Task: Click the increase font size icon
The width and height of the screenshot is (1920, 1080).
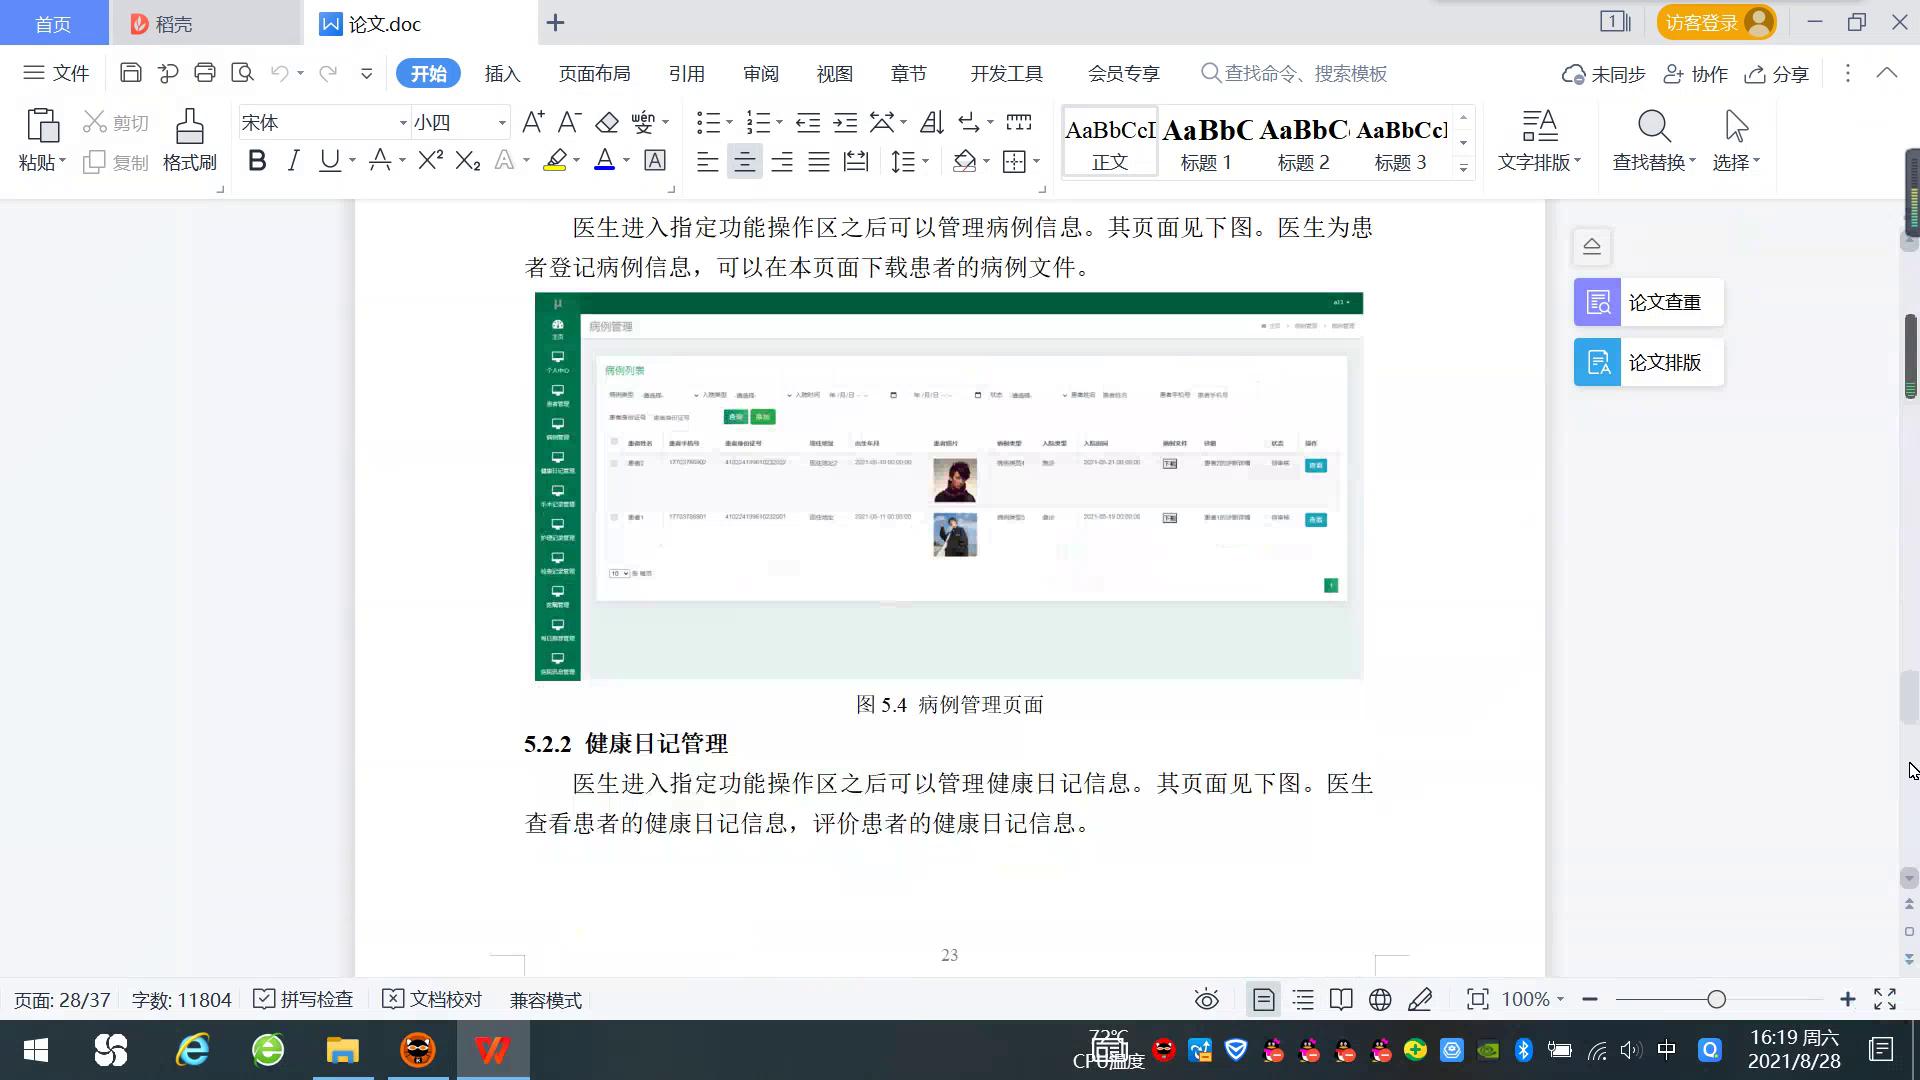Action: [533, 123]
